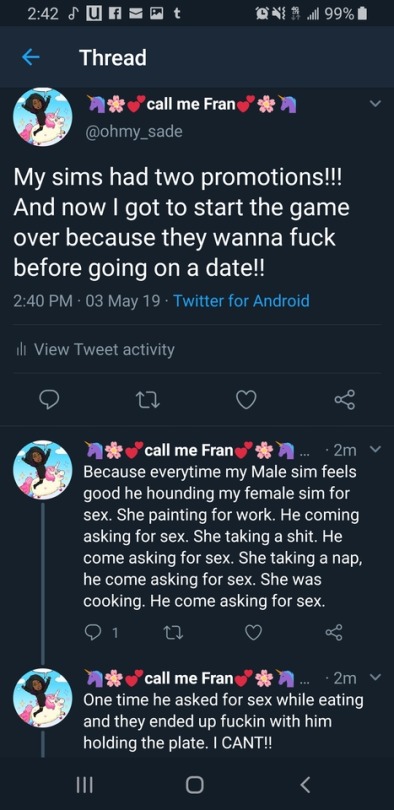Reply to the main tweet
This screenshot has height=810, width=394.
pos(49,400)
